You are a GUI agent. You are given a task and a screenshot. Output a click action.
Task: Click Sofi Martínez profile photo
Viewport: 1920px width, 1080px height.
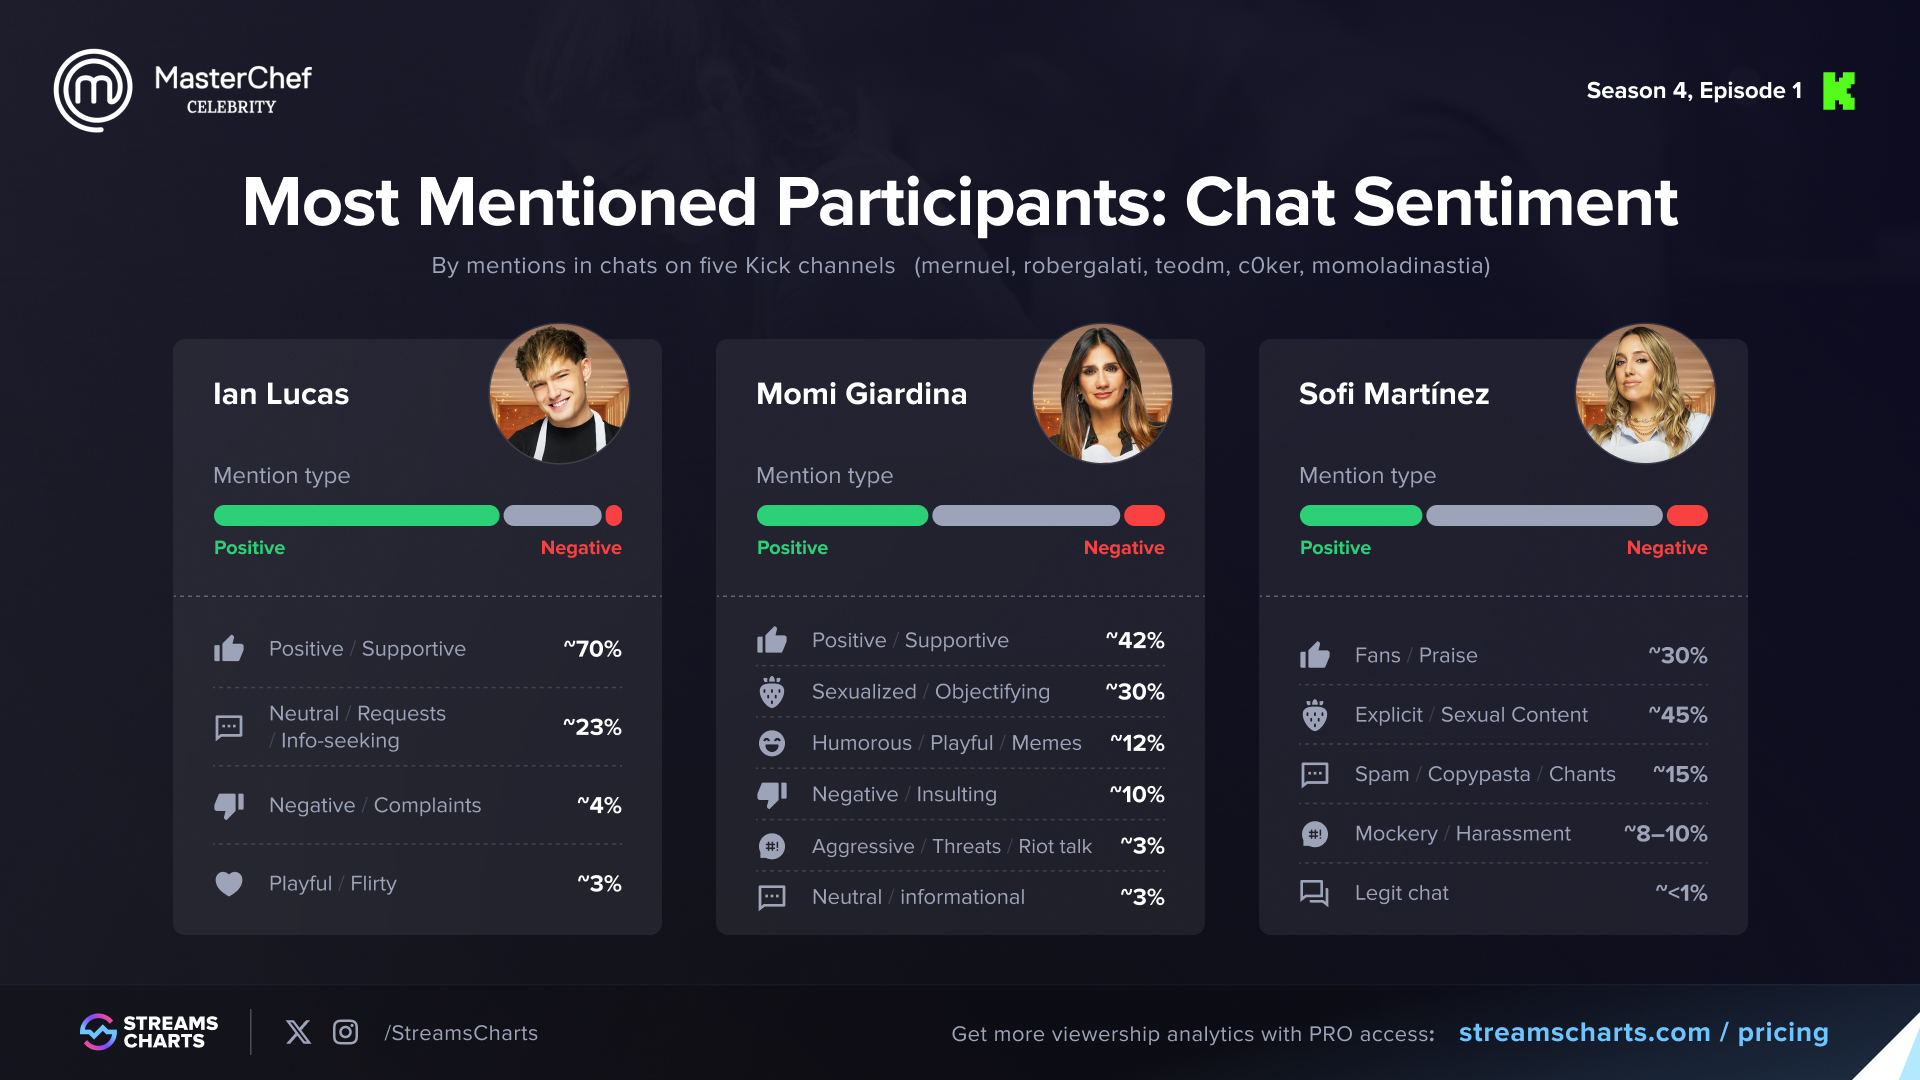coord(1645,393)
